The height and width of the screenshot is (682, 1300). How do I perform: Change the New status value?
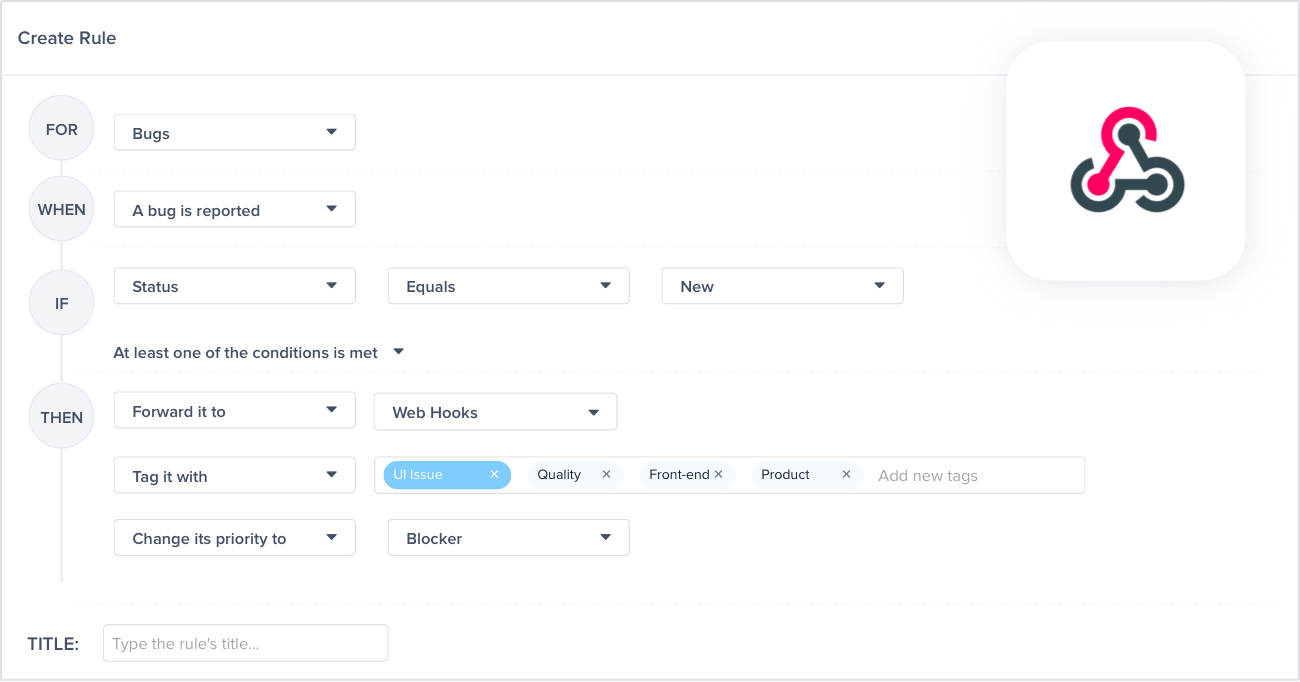click(782, 285)
